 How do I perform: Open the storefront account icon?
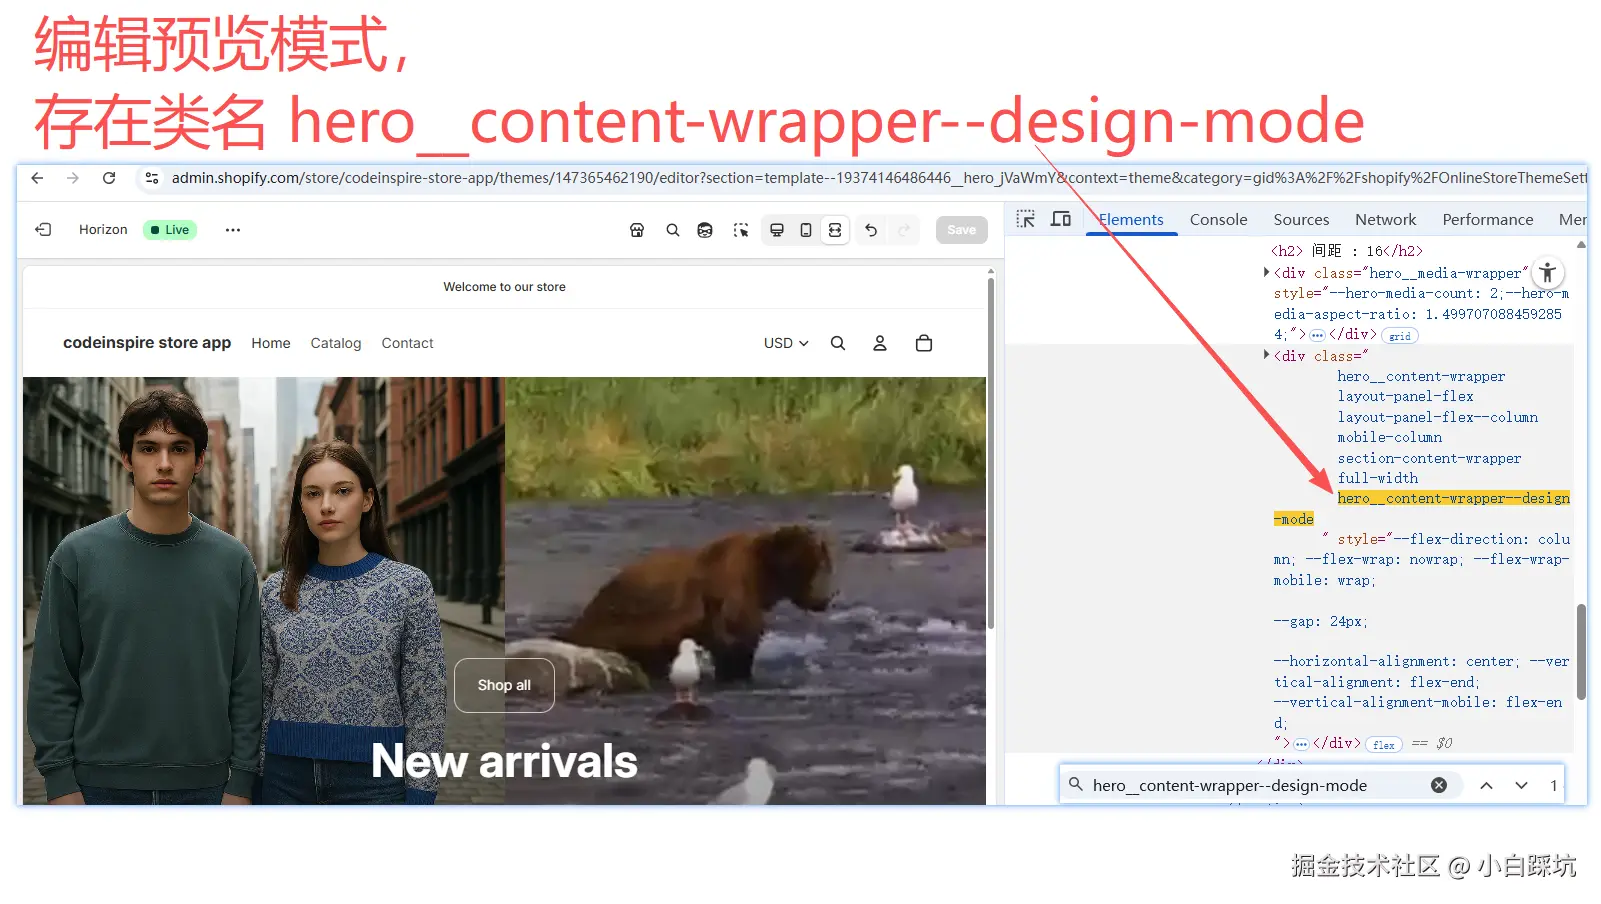pyautogui.click(x=880, y=343)
